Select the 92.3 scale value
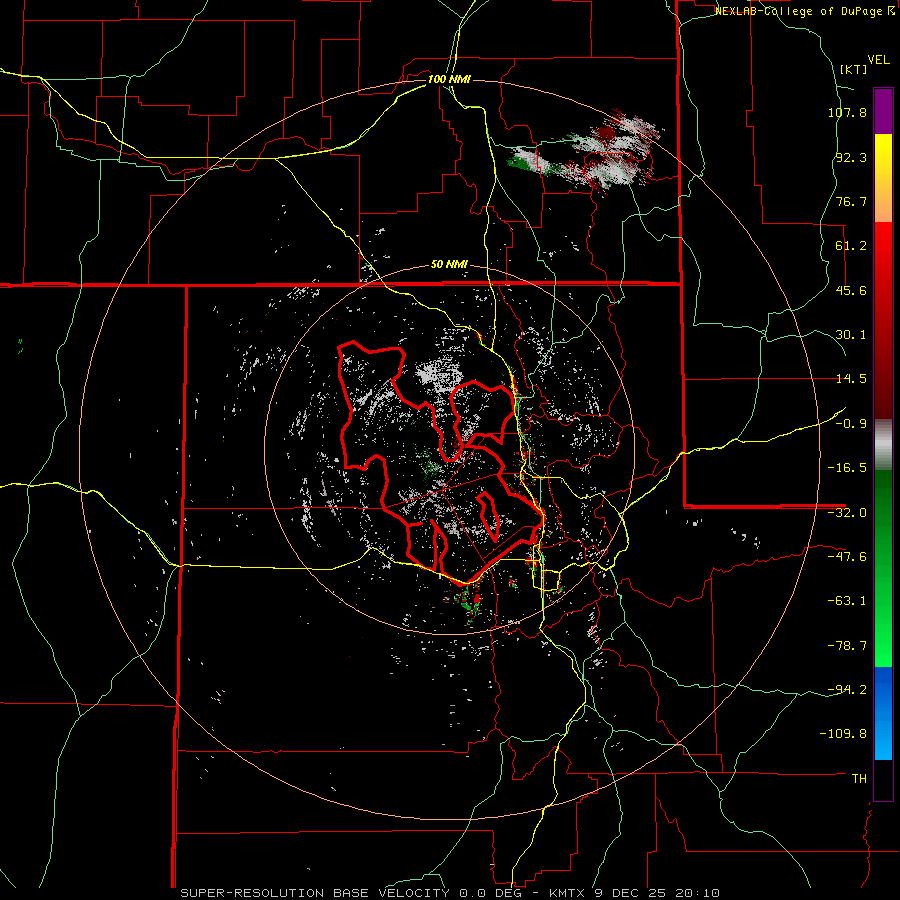 point(851,157)
